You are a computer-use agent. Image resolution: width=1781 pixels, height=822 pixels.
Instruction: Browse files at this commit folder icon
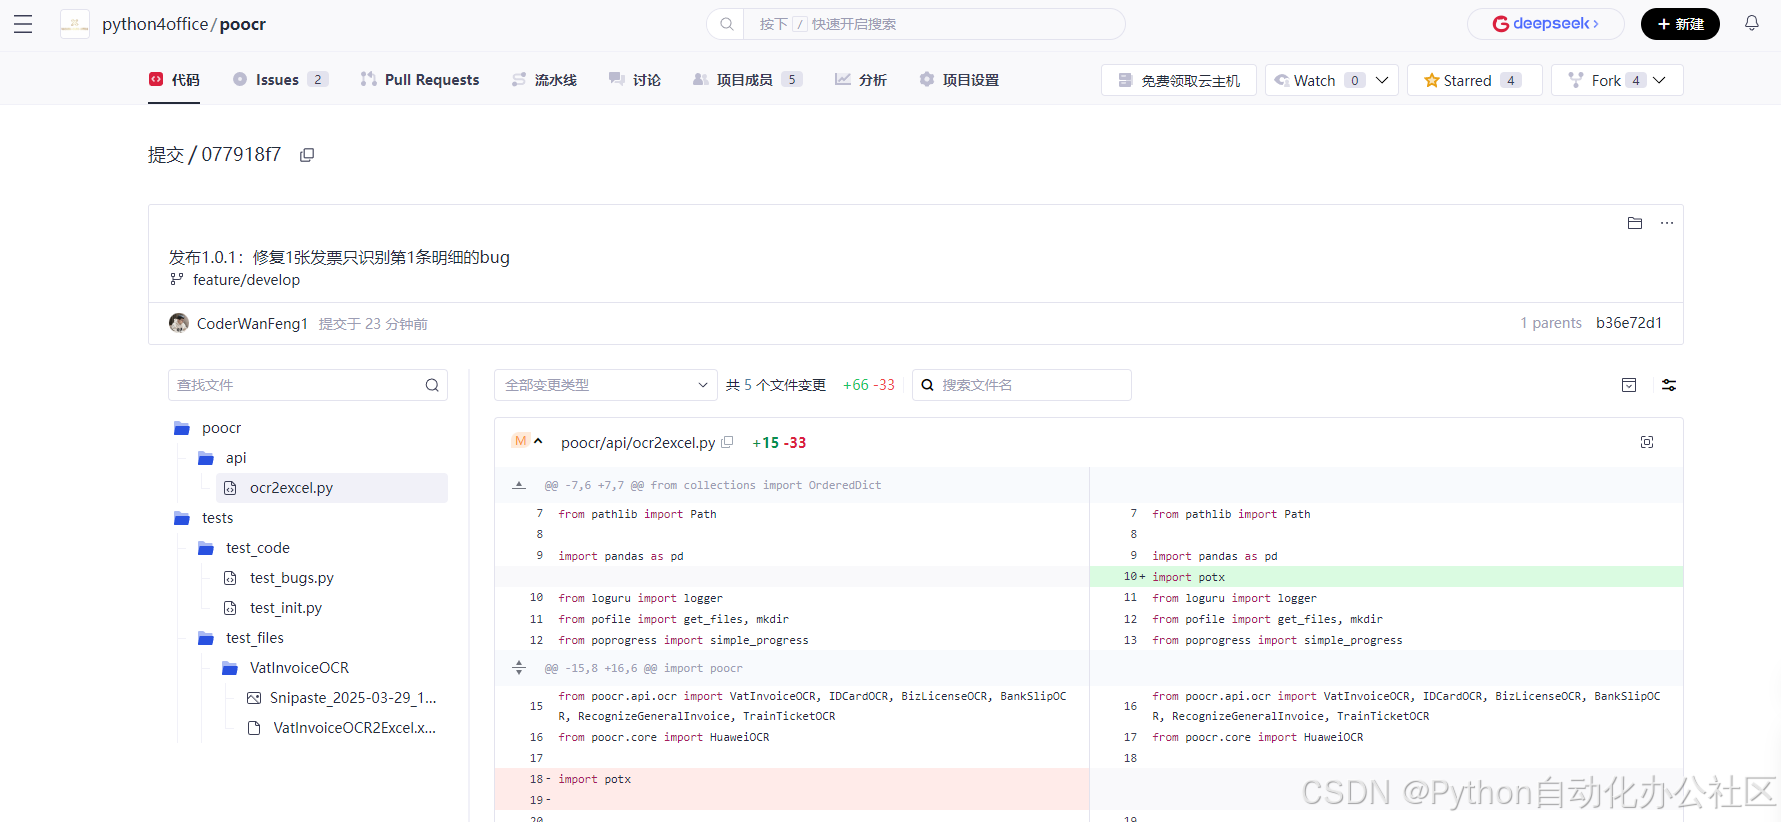pyautogui.click(x=1635, y=223)
